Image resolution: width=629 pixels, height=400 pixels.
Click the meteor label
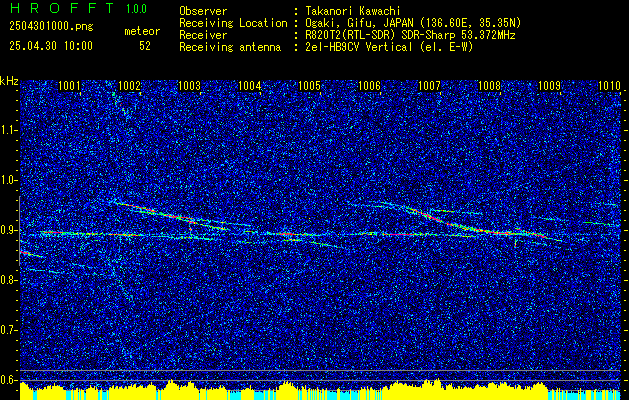pos(142,31)
